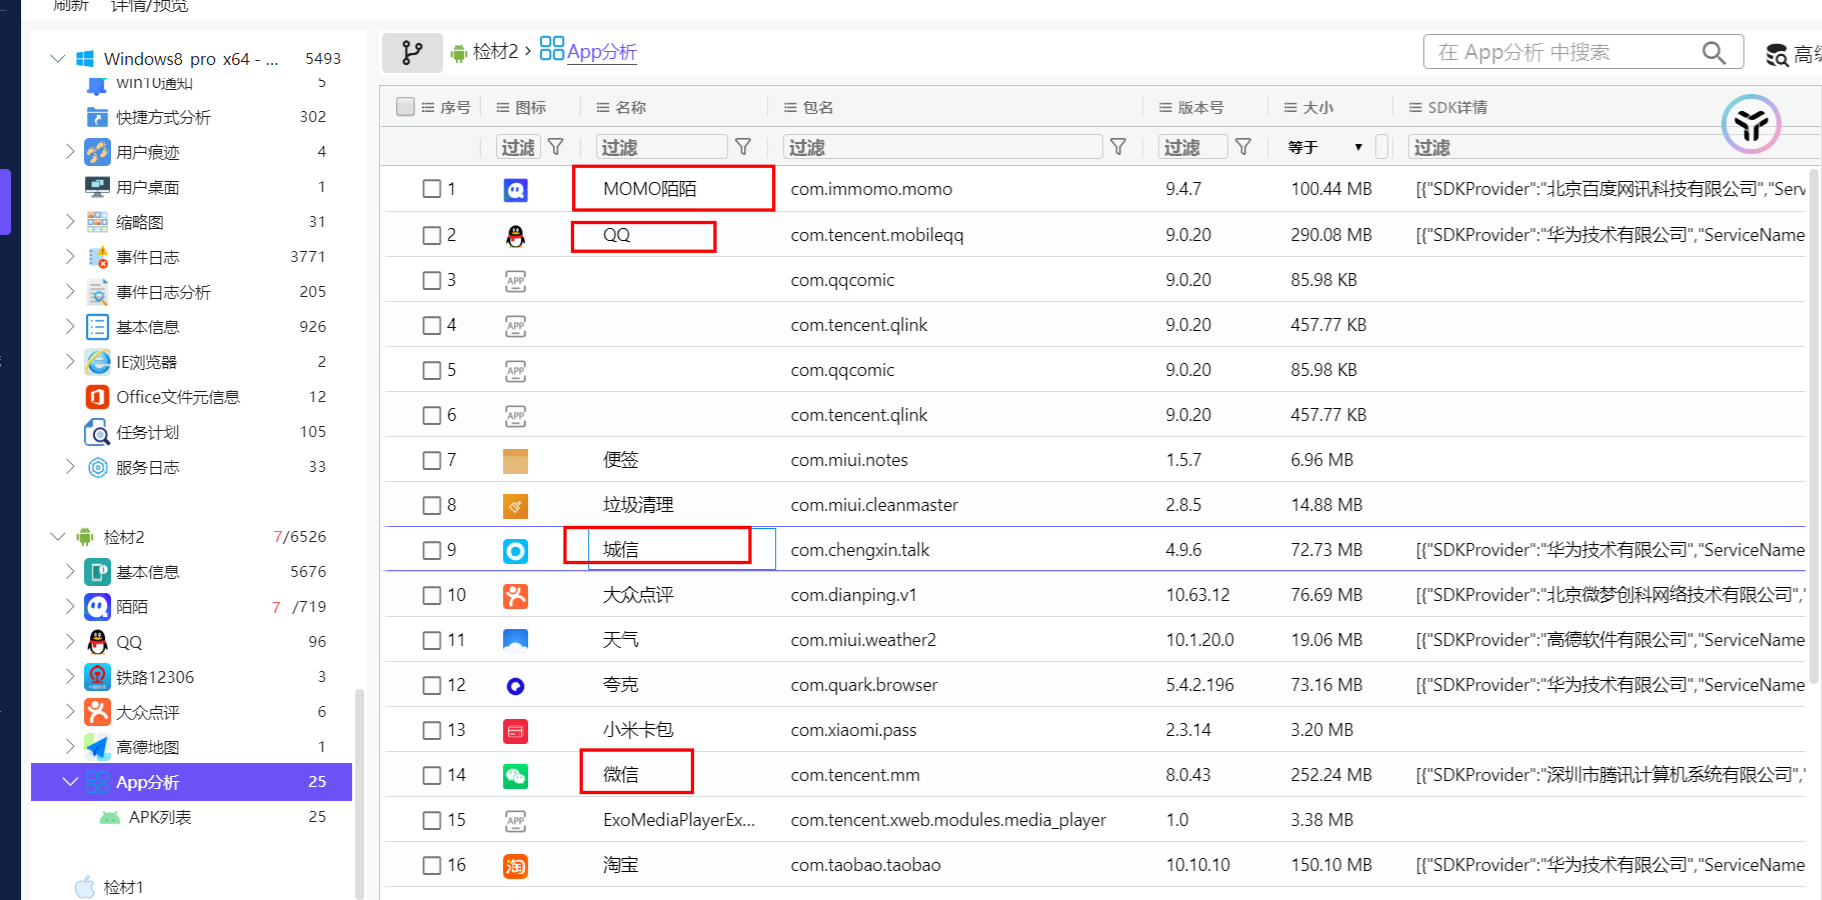The width and height of the screenshot is (1822, 900).
Task: Click the search magnifier icon
Action: pos(1714,52)
